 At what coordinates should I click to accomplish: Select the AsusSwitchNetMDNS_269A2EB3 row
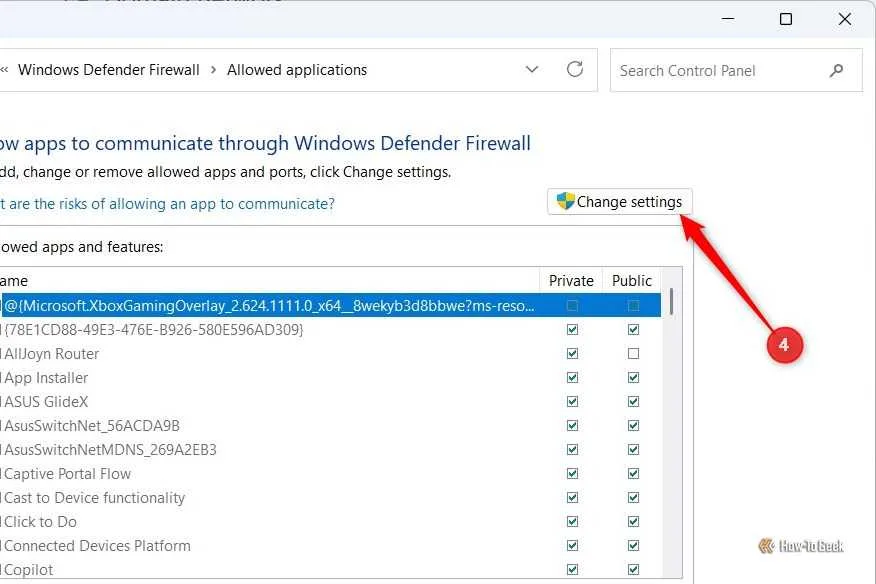tap(330, 450)
